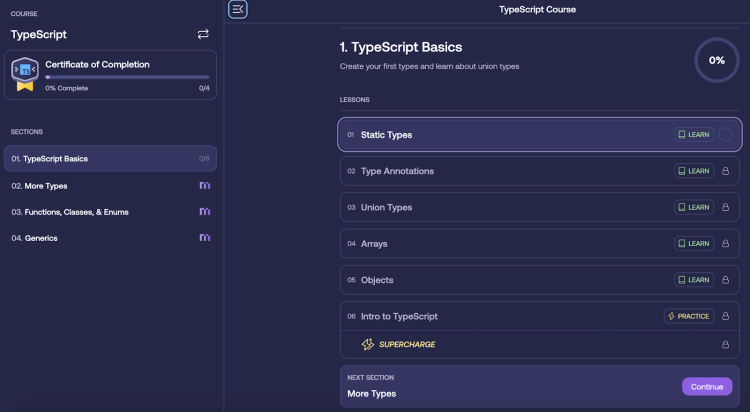Click the section description about union types
The image size is (750, 412).
coord(430,67)
